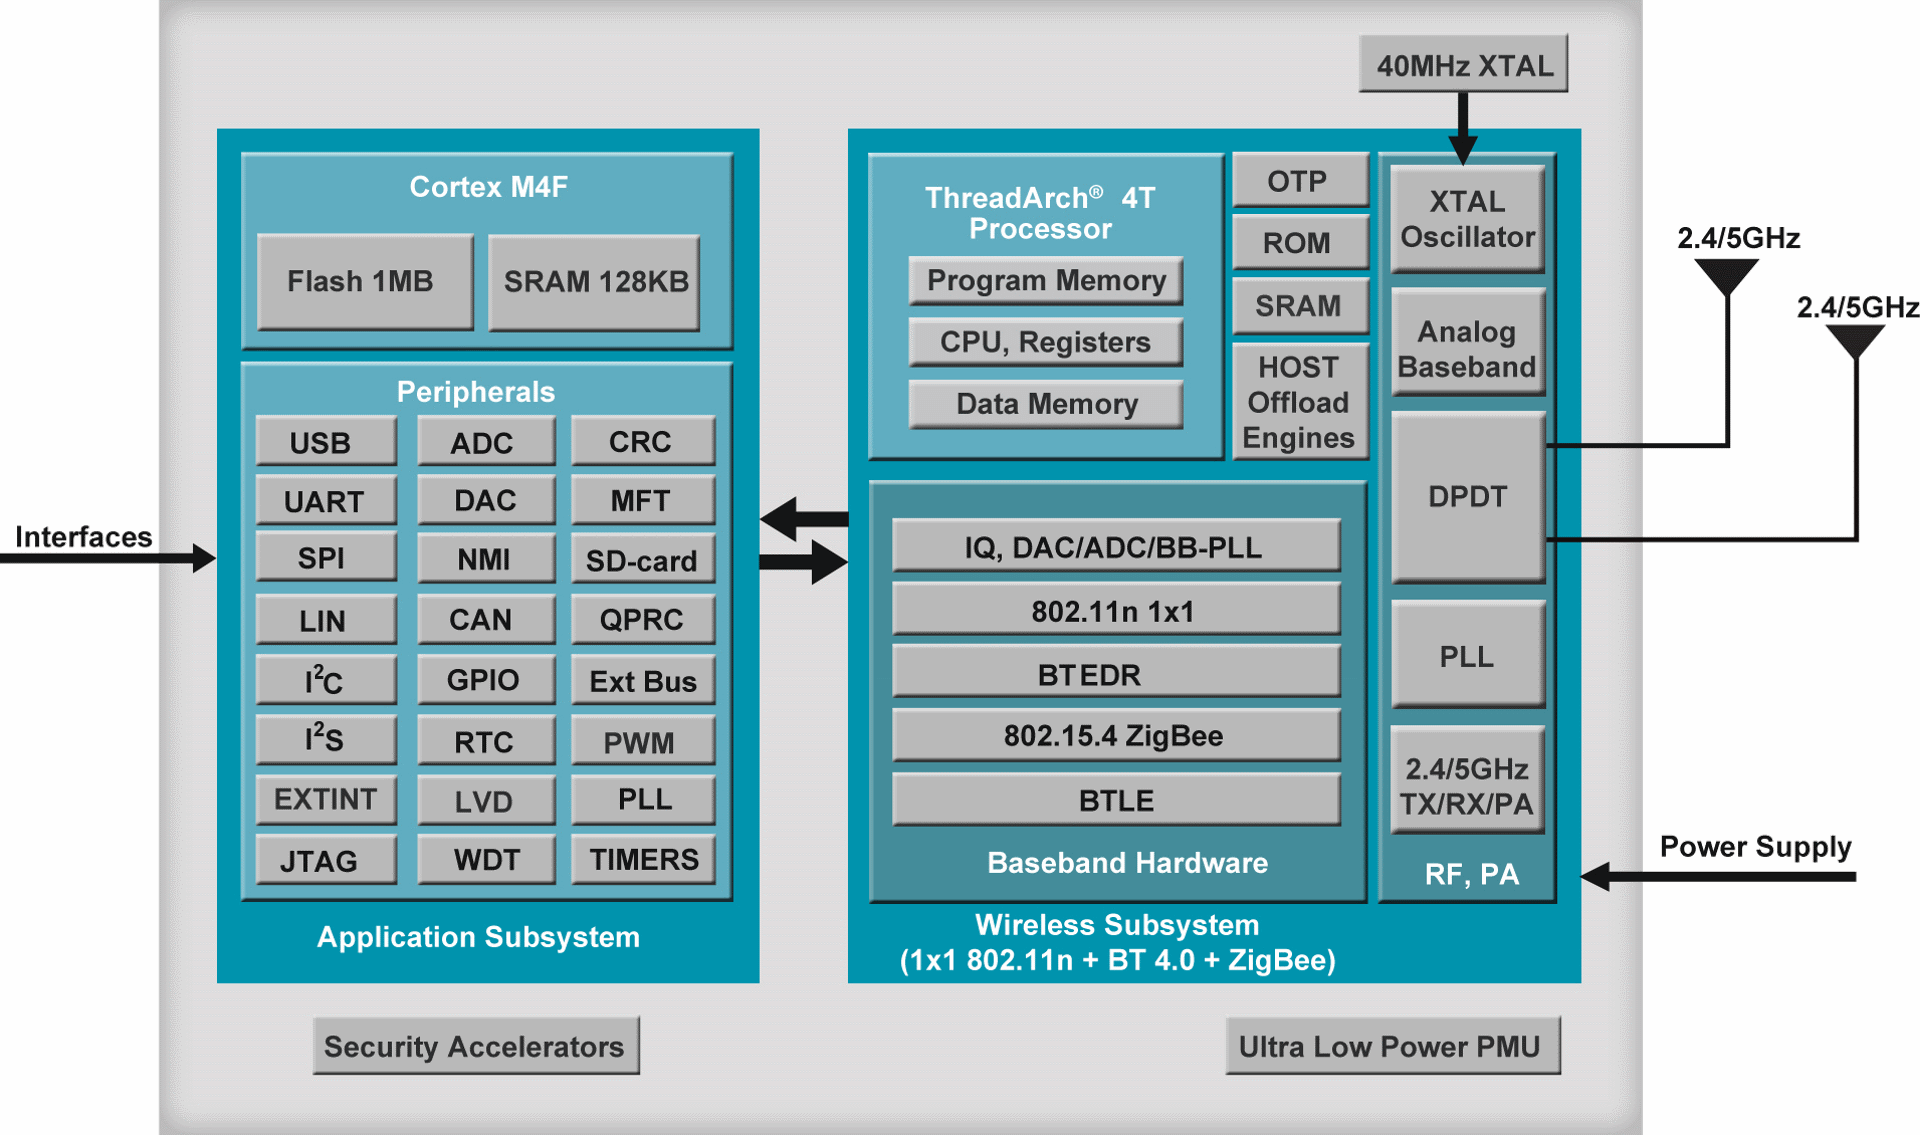Click the EXTINT peripheral box
The width and height of the screenshot is (1920, 1135).
point(326,801)
